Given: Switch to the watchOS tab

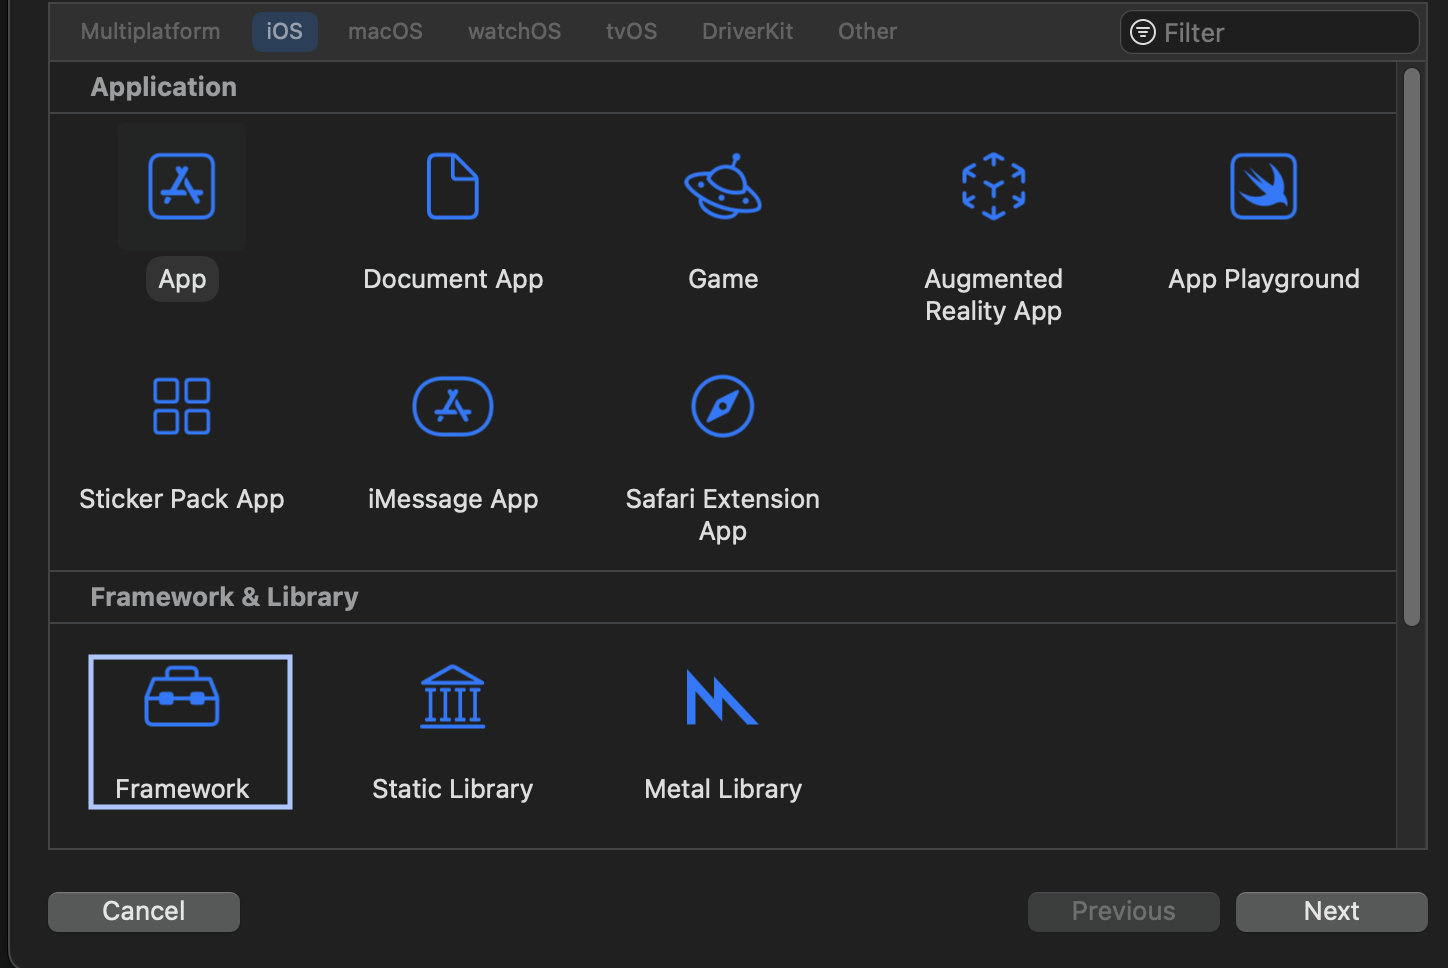Looking at the screenshot, I should pos(515,32).
